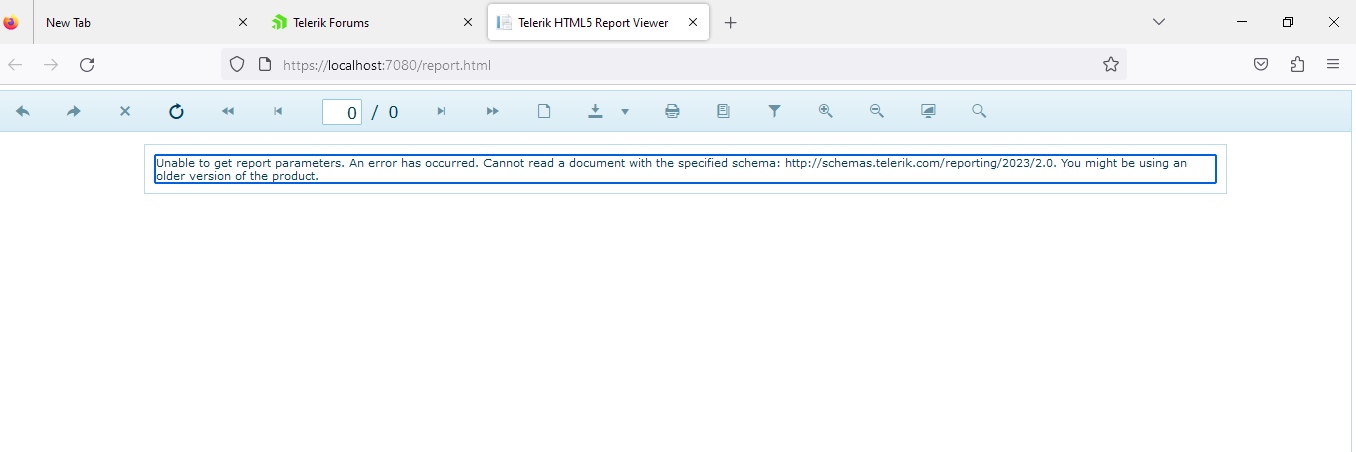Click the navigate forward arrow in report toolbar
The height and width of the screenshot is (452, 1356).
74,112
